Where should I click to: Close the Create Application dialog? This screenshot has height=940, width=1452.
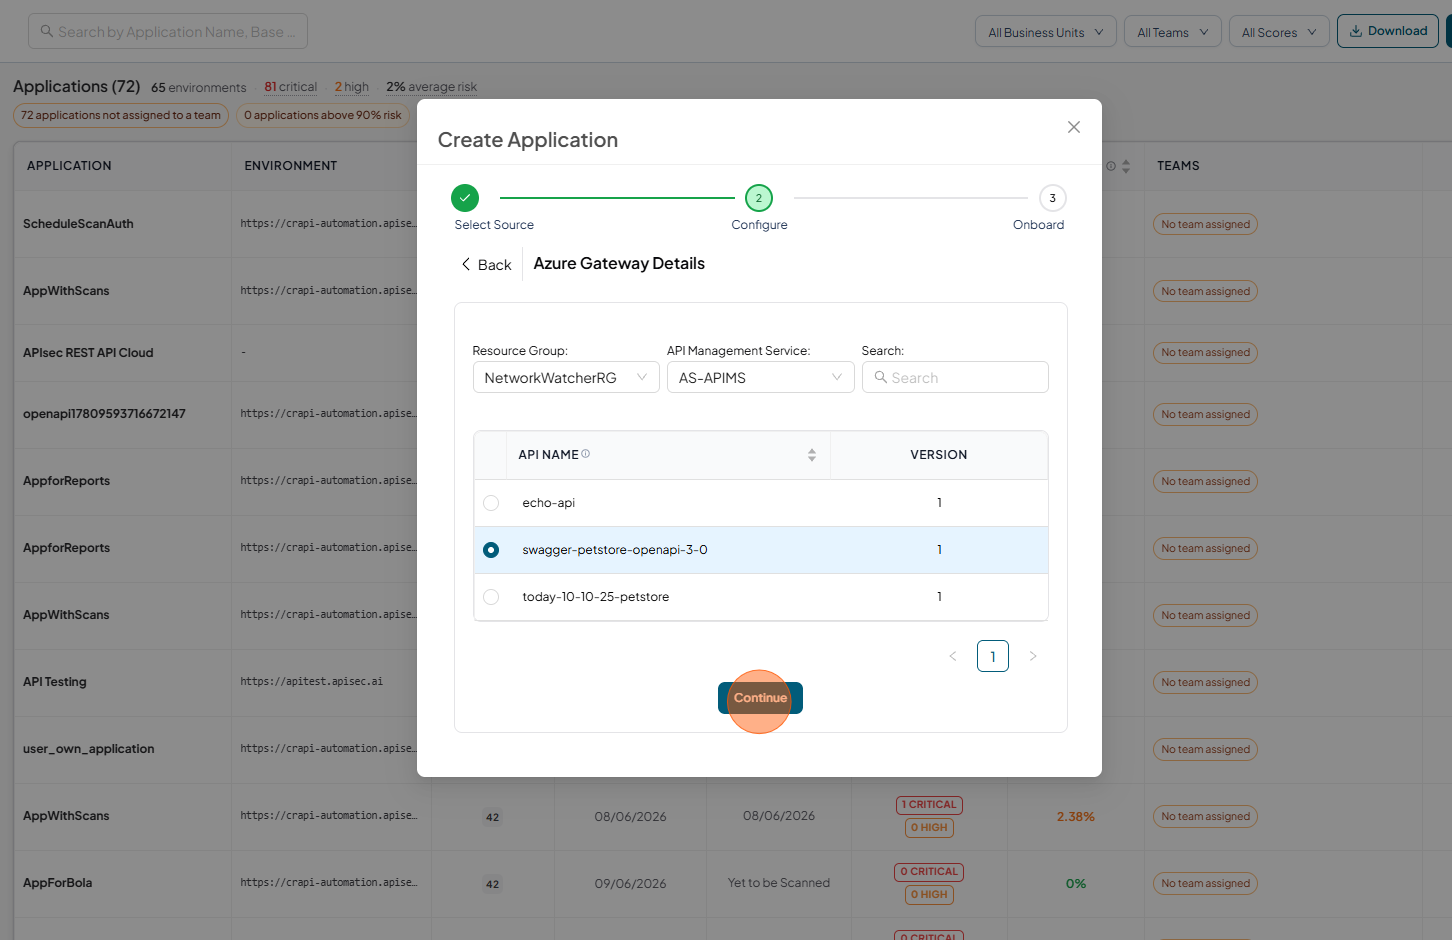(x=1073, y=127)
